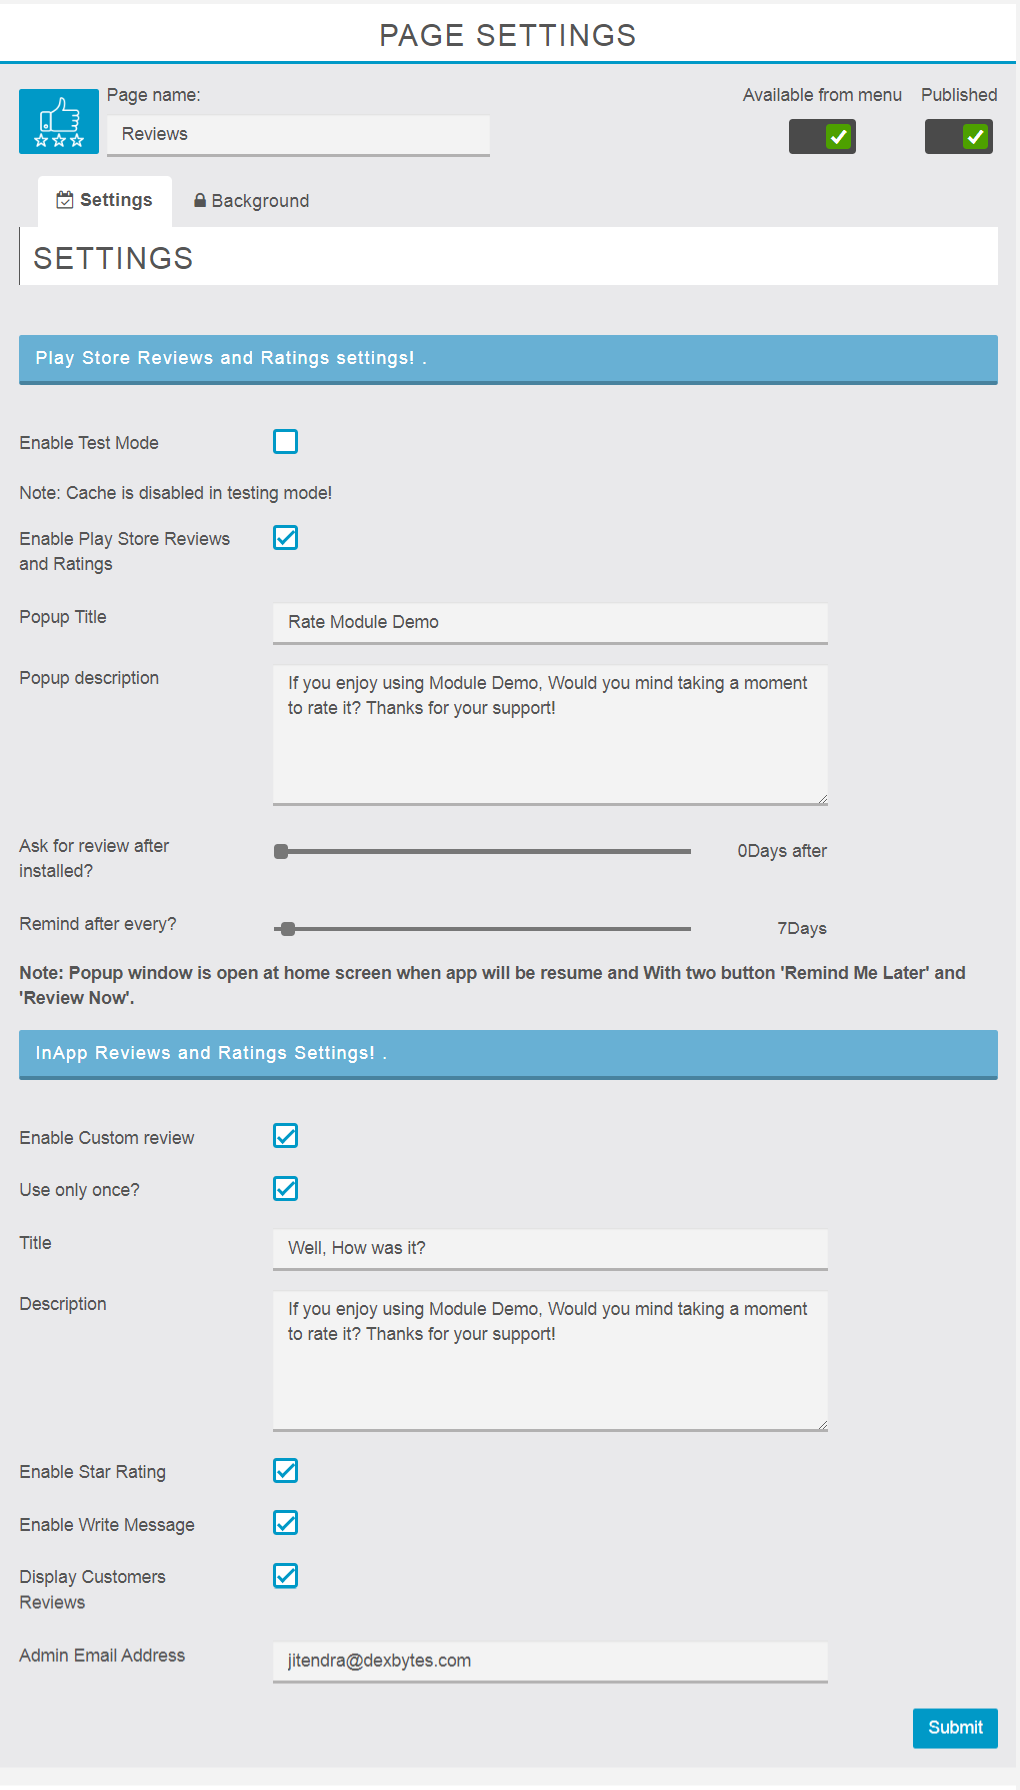Viewport: 1020px width, 1790px height.
Task: Click into the Popup Title field
Action: click(x=550, y=622)
